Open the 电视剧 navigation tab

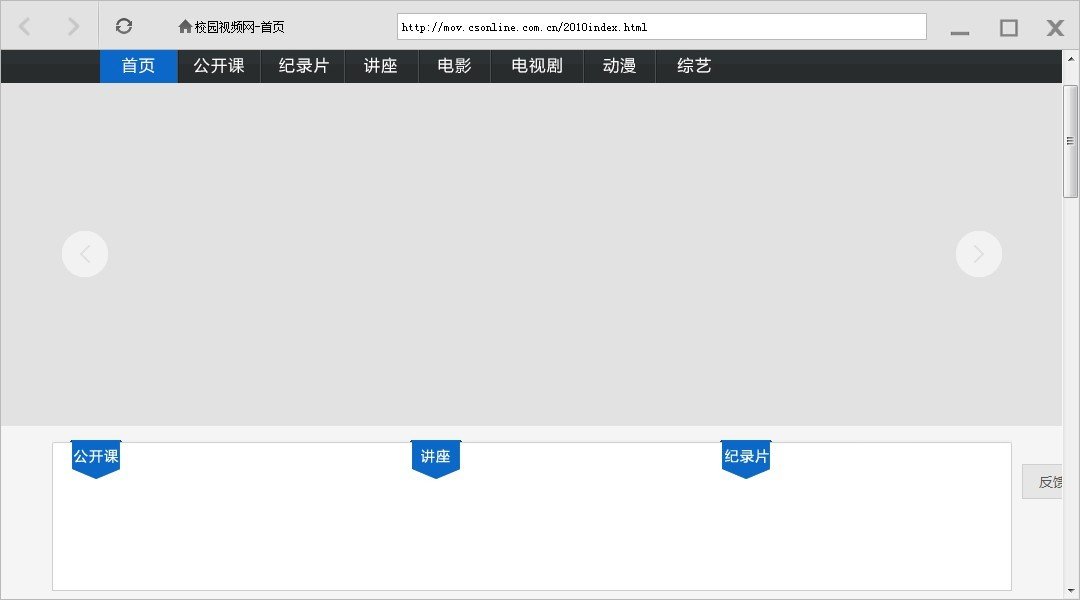click(x=537, y=67)
